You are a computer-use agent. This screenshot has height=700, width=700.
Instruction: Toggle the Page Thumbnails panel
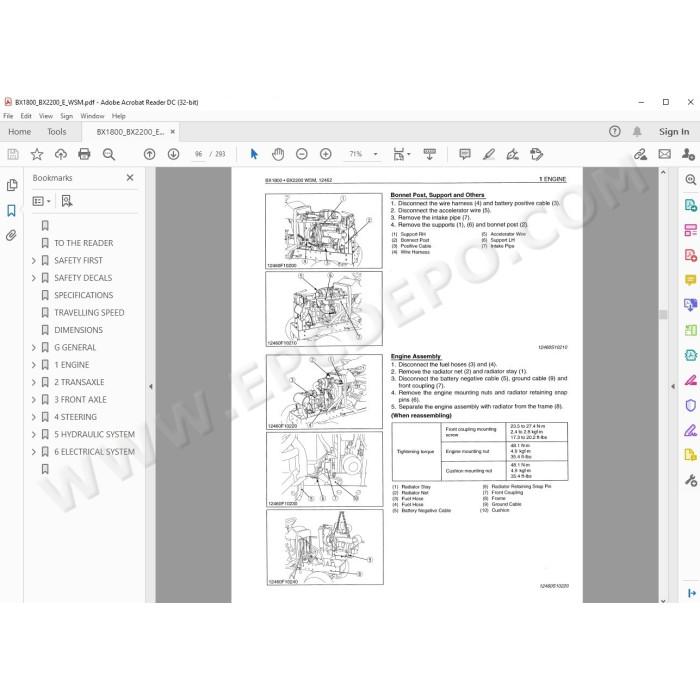[12, 185]
